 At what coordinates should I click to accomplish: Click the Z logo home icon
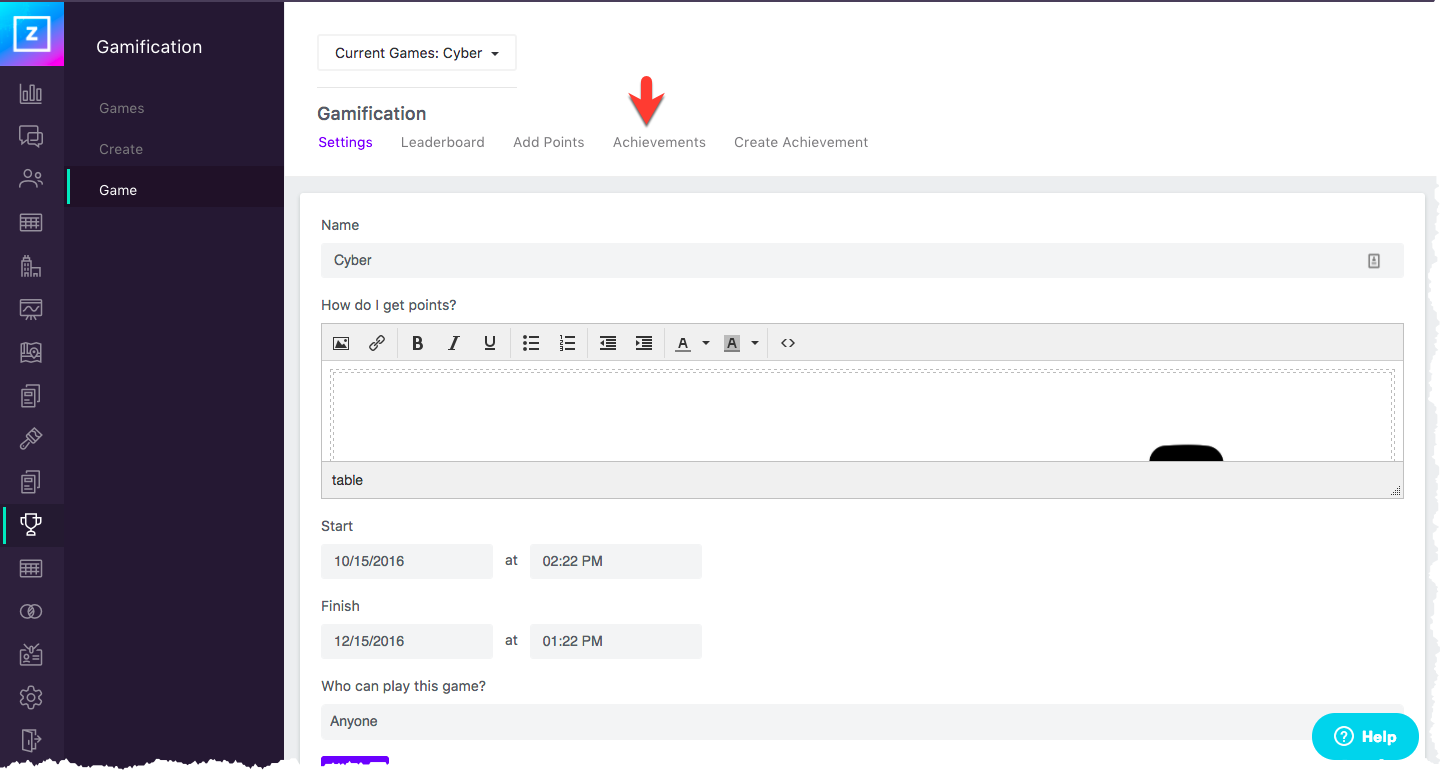pos(32,33)
